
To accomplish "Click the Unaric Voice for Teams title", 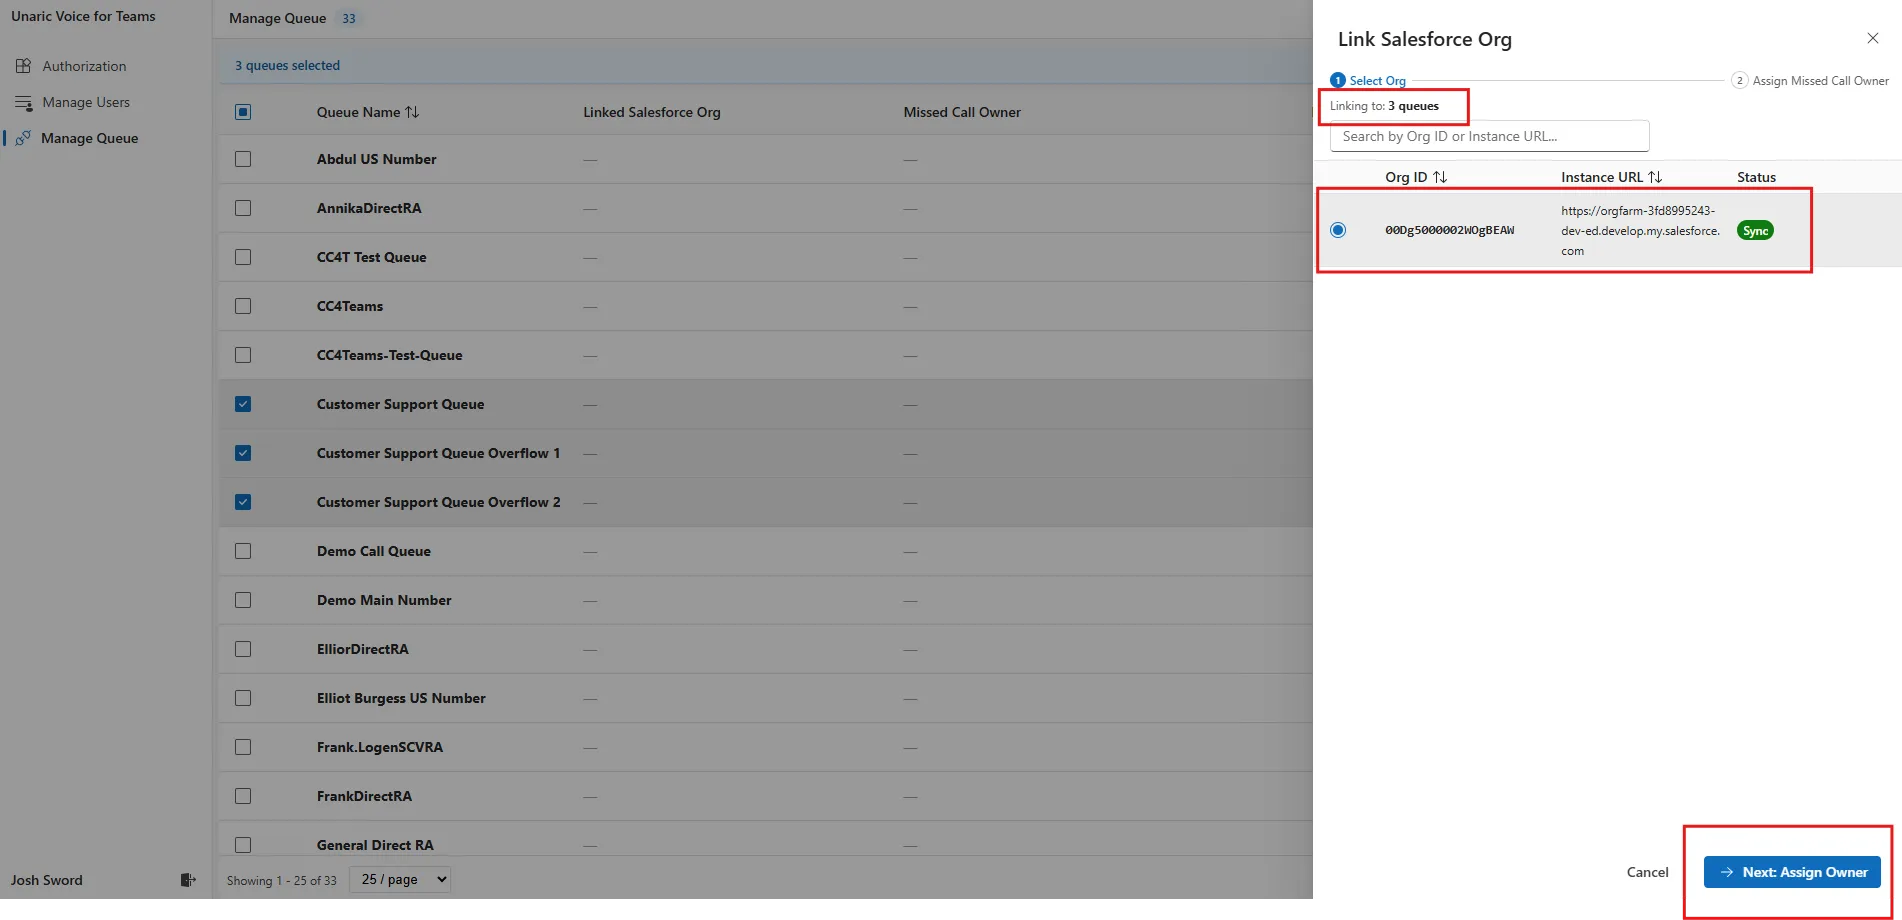I will [x=83, y=16].
